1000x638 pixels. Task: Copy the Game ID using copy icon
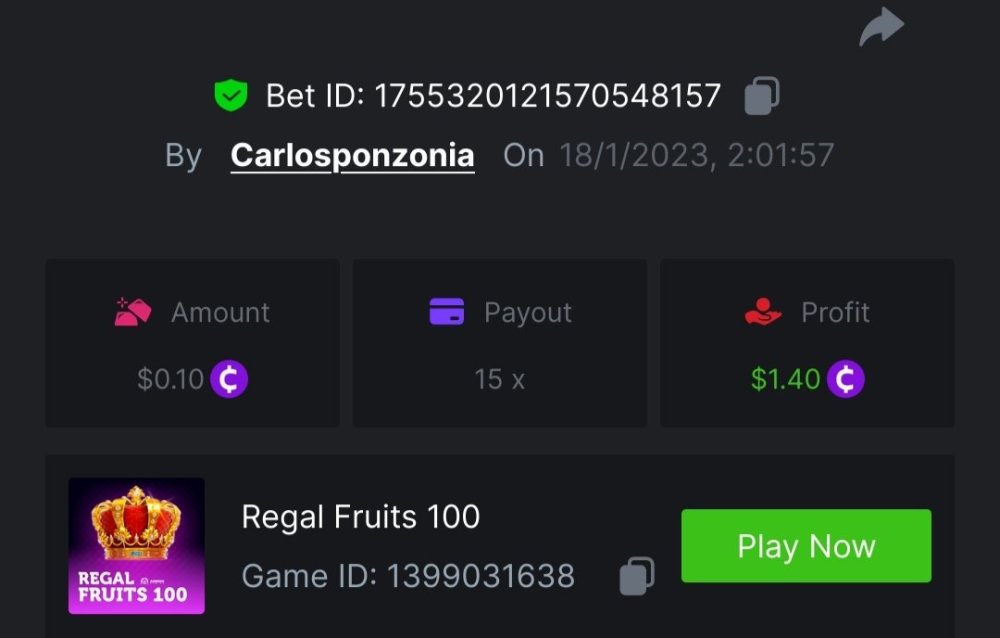coord(637,576)
